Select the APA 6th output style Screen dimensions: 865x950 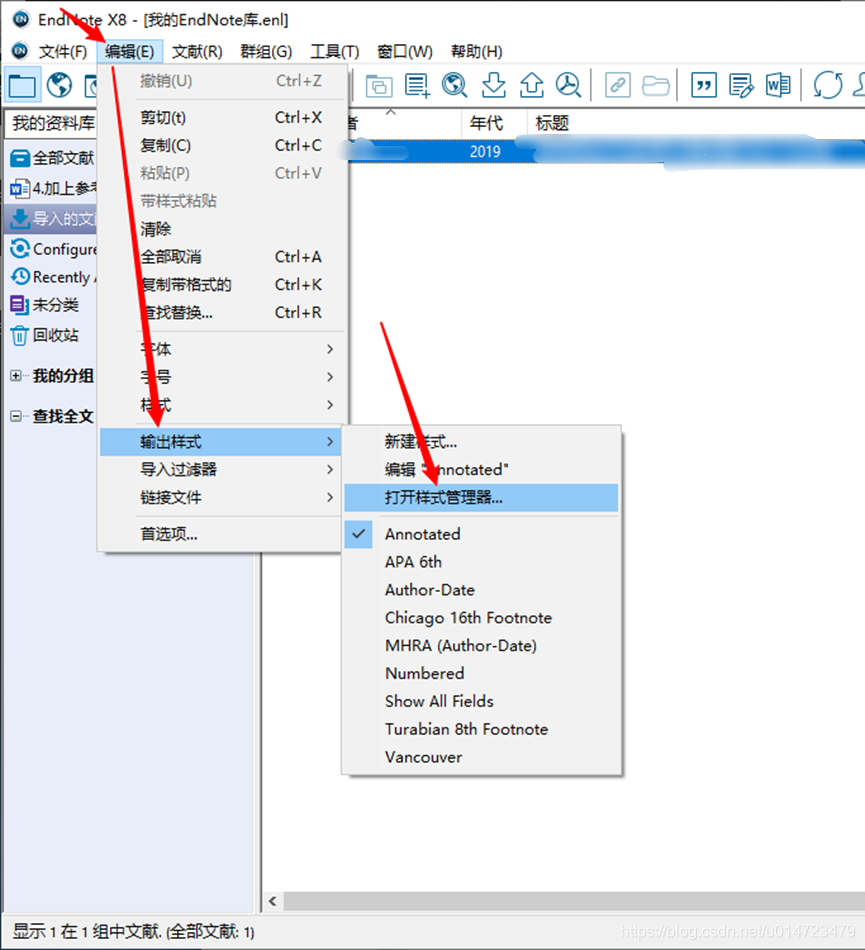tap(482, 562)
